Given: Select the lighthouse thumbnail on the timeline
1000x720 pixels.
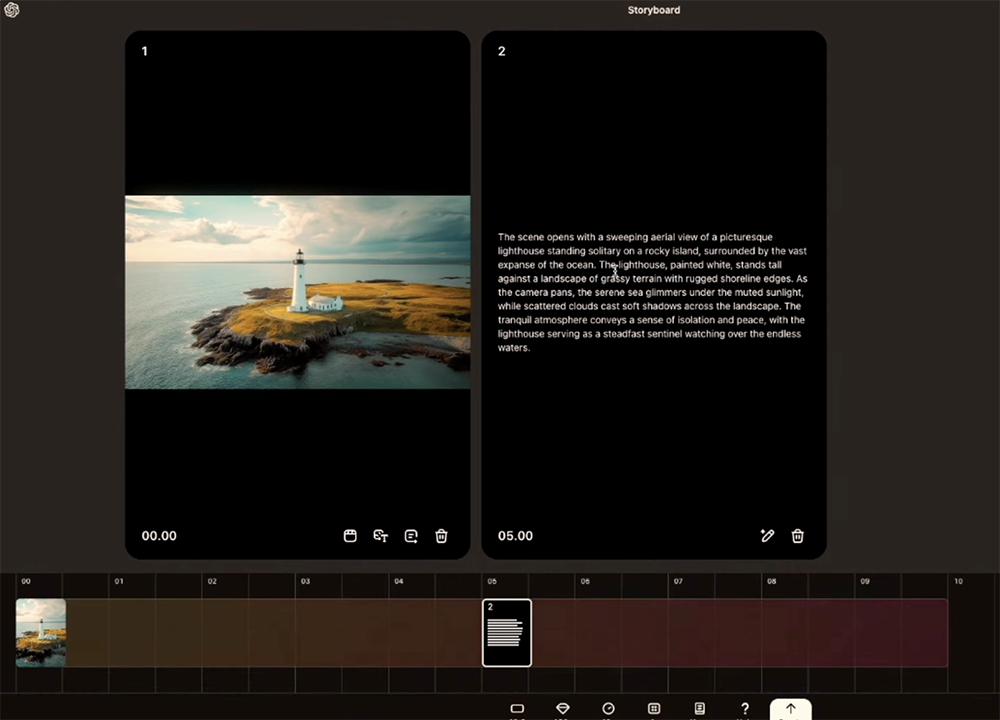Looking at the screenshot, I should click(x=41, y=632).
